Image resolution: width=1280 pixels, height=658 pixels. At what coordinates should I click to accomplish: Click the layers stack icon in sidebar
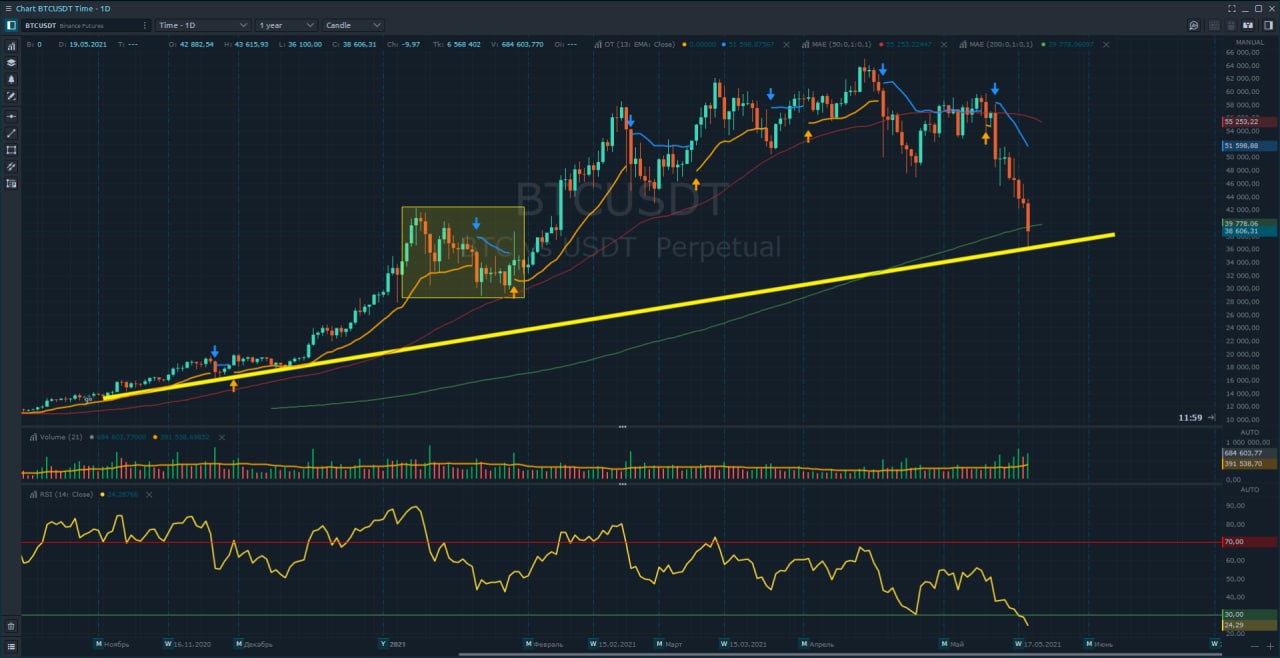11,62
